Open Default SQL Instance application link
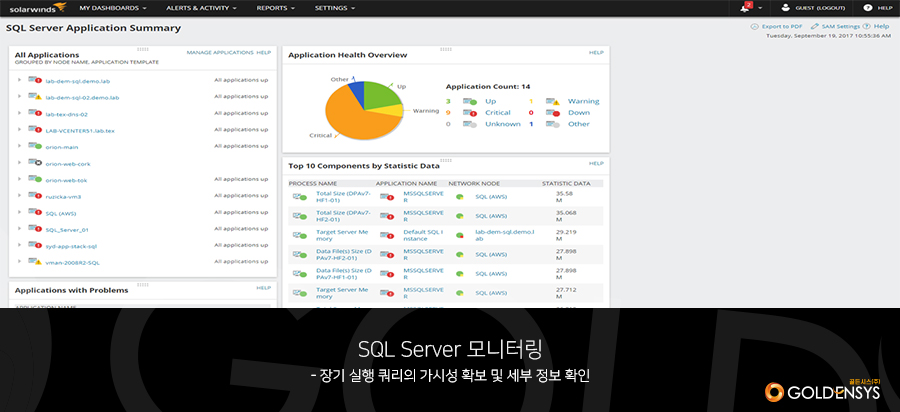 (424, 235)
